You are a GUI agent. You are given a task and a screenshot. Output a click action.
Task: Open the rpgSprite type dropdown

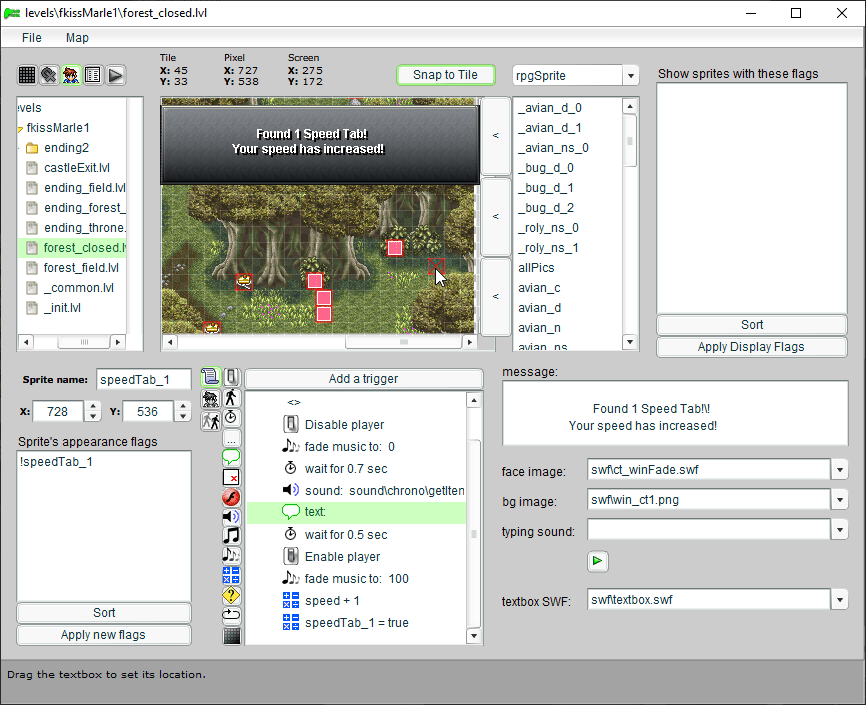click(630, 76)
